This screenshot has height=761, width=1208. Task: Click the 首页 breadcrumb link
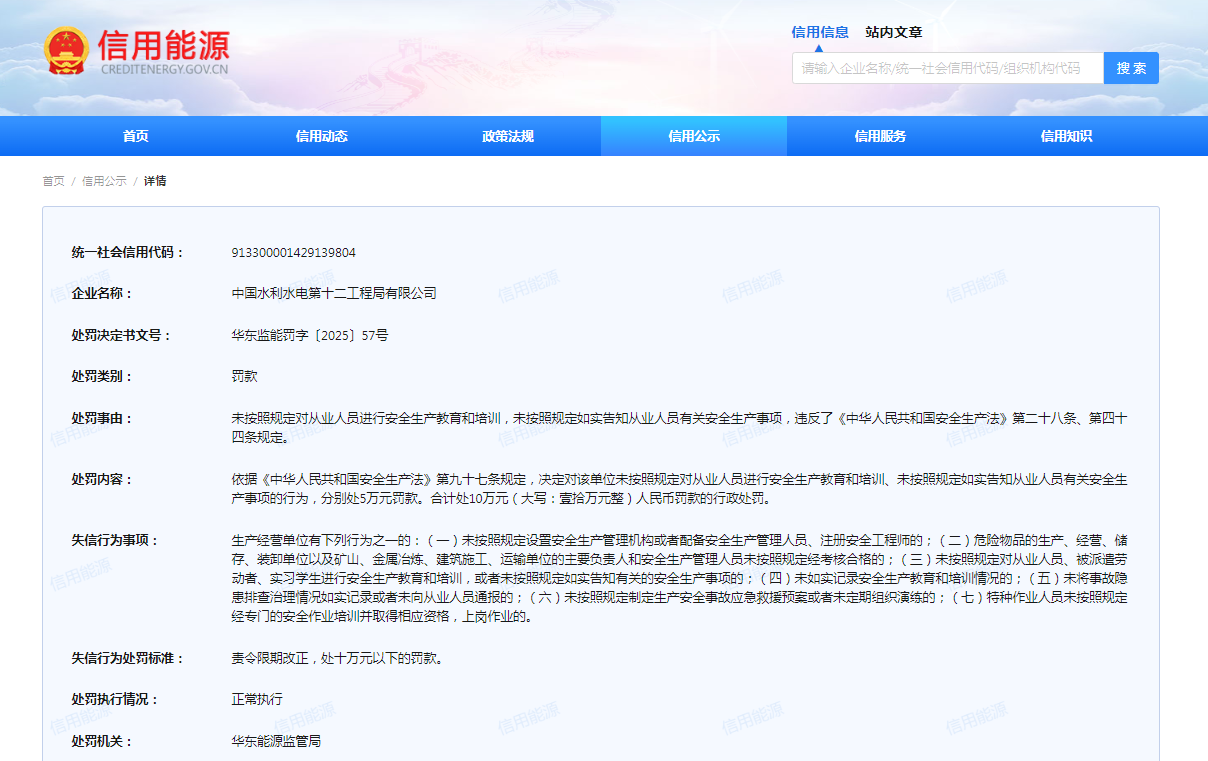click(53, 181)
